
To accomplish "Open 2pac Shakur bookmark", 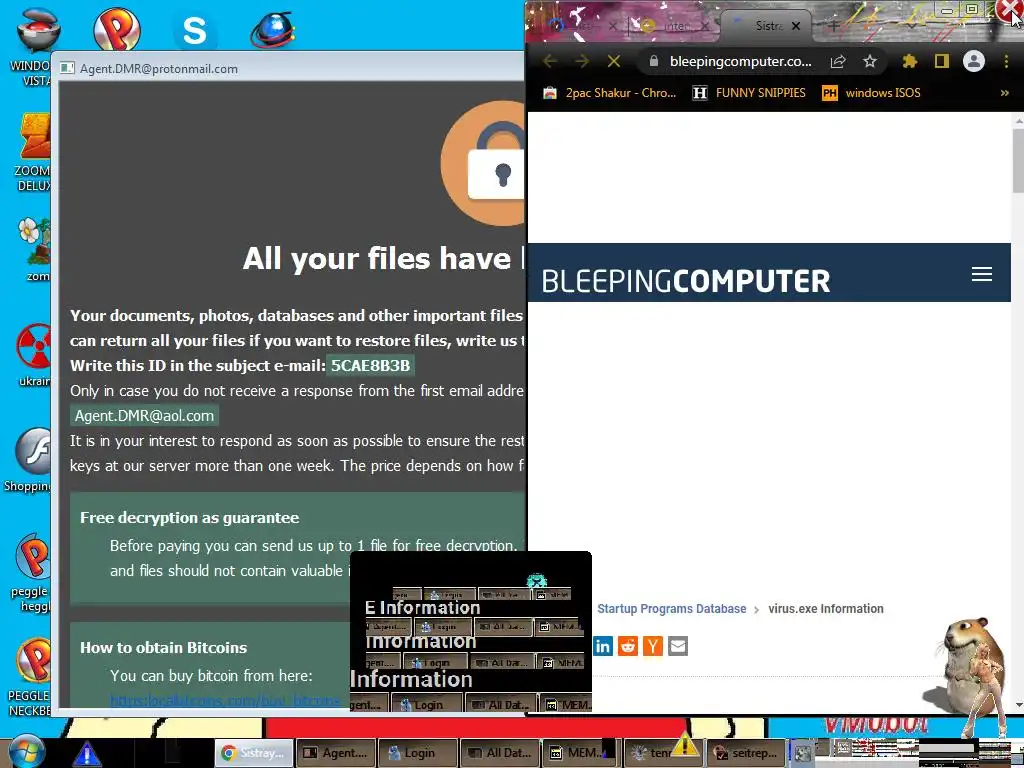I will [x=610, y=93].
